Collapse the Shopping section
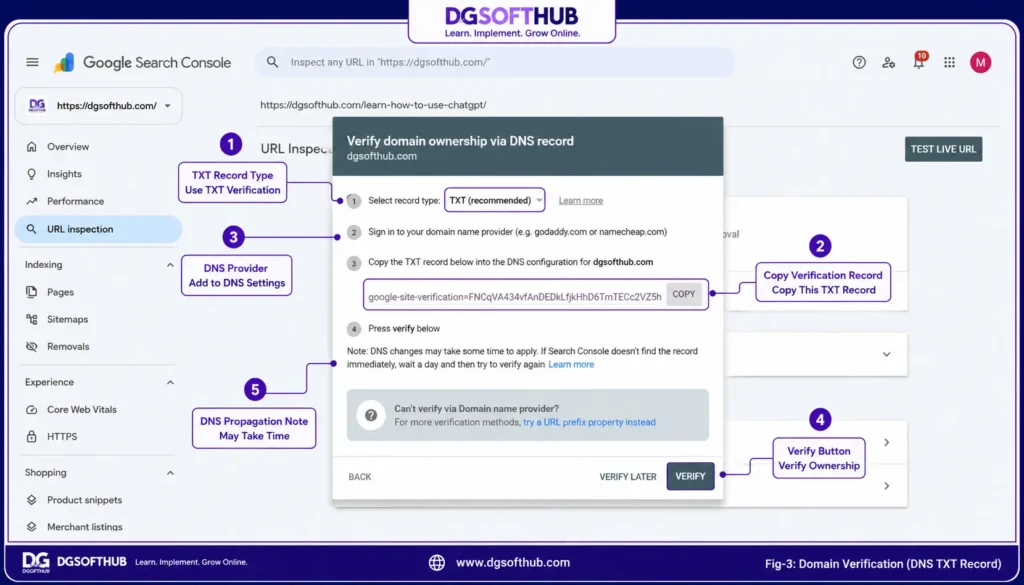The height and width of the screenshot is (585, 1024). [x=170, y=473]
